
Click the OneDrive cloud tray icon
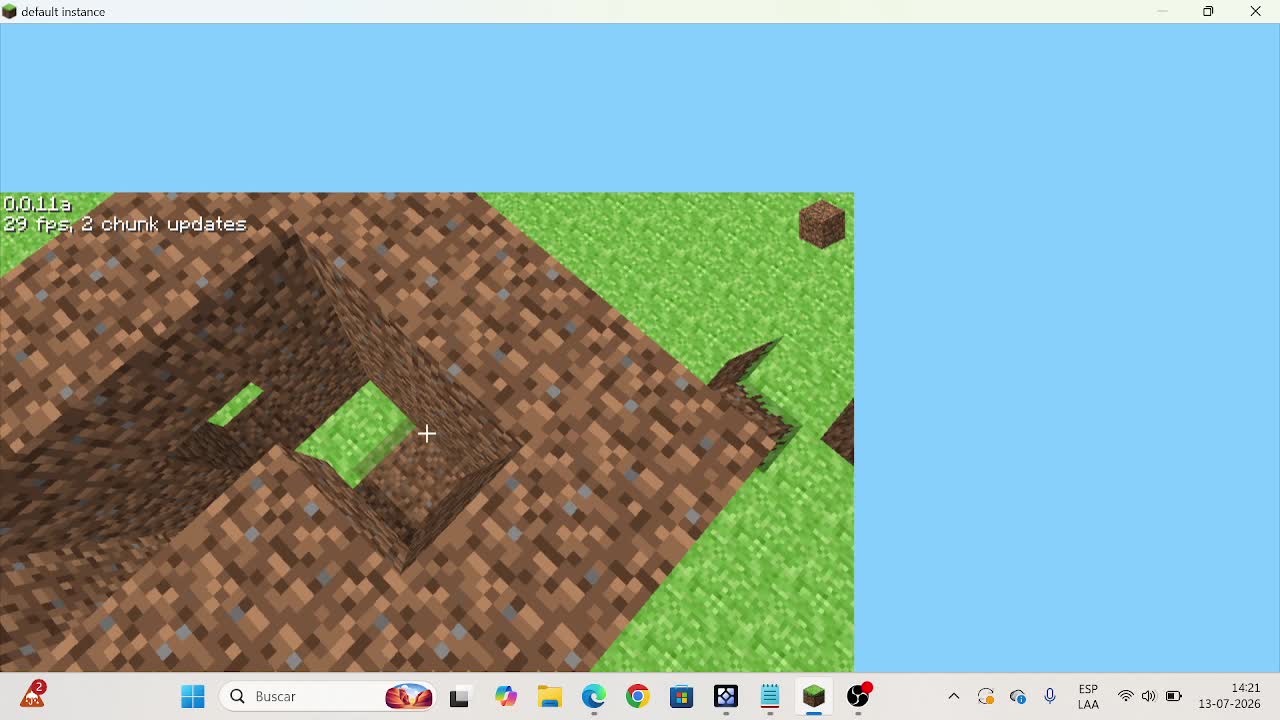coord(1018,696)
